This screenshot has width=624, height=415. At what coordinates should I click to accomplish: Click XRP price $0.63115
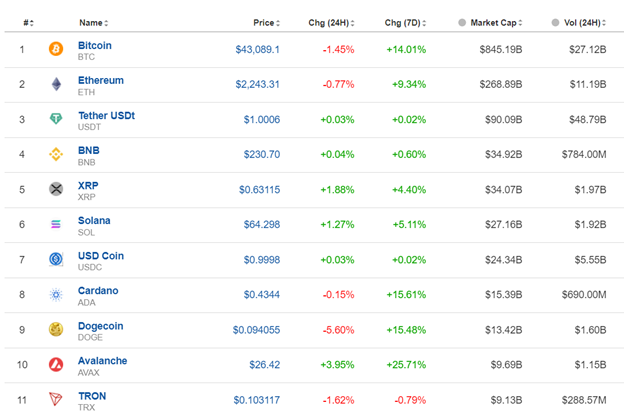(259, 189)
